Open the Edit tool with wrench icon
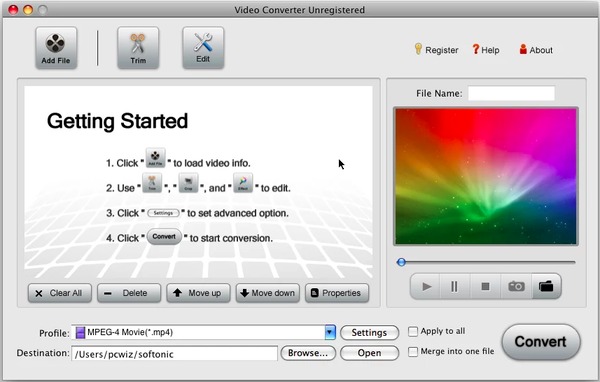 203,48
